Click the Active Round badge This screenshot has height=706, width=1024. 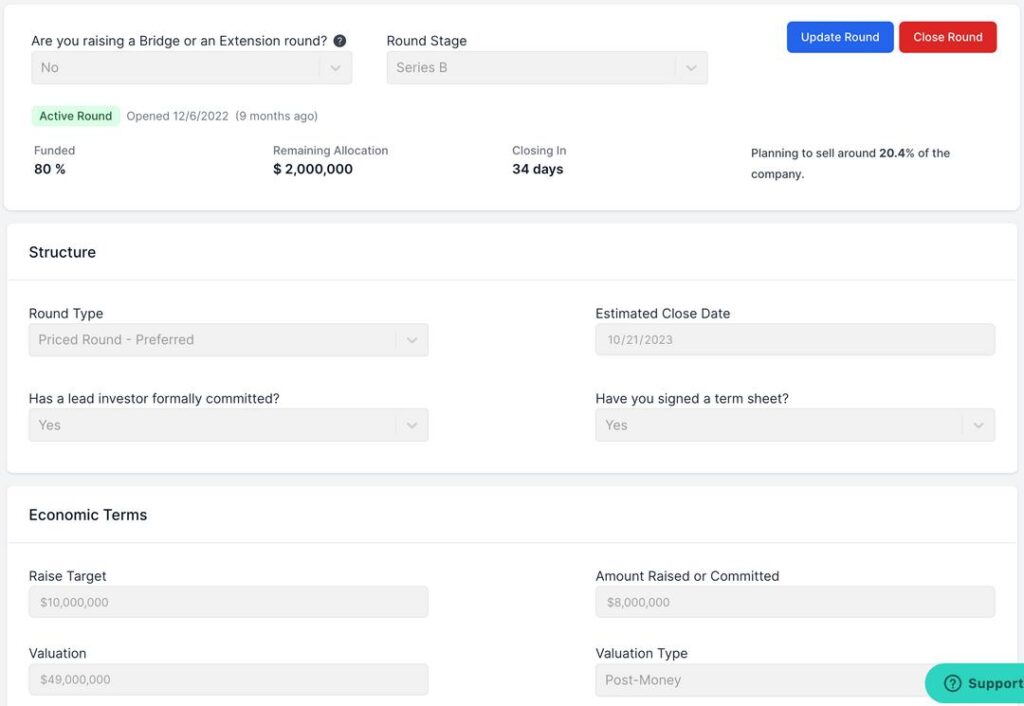pos(75,115)
